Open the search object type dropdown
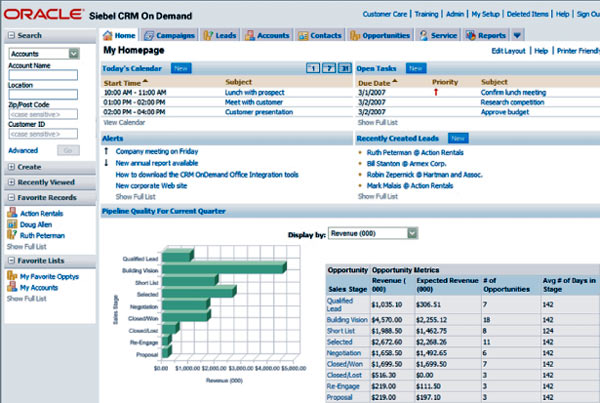Viewport: 600px width, 403px height. coord(74,54)
